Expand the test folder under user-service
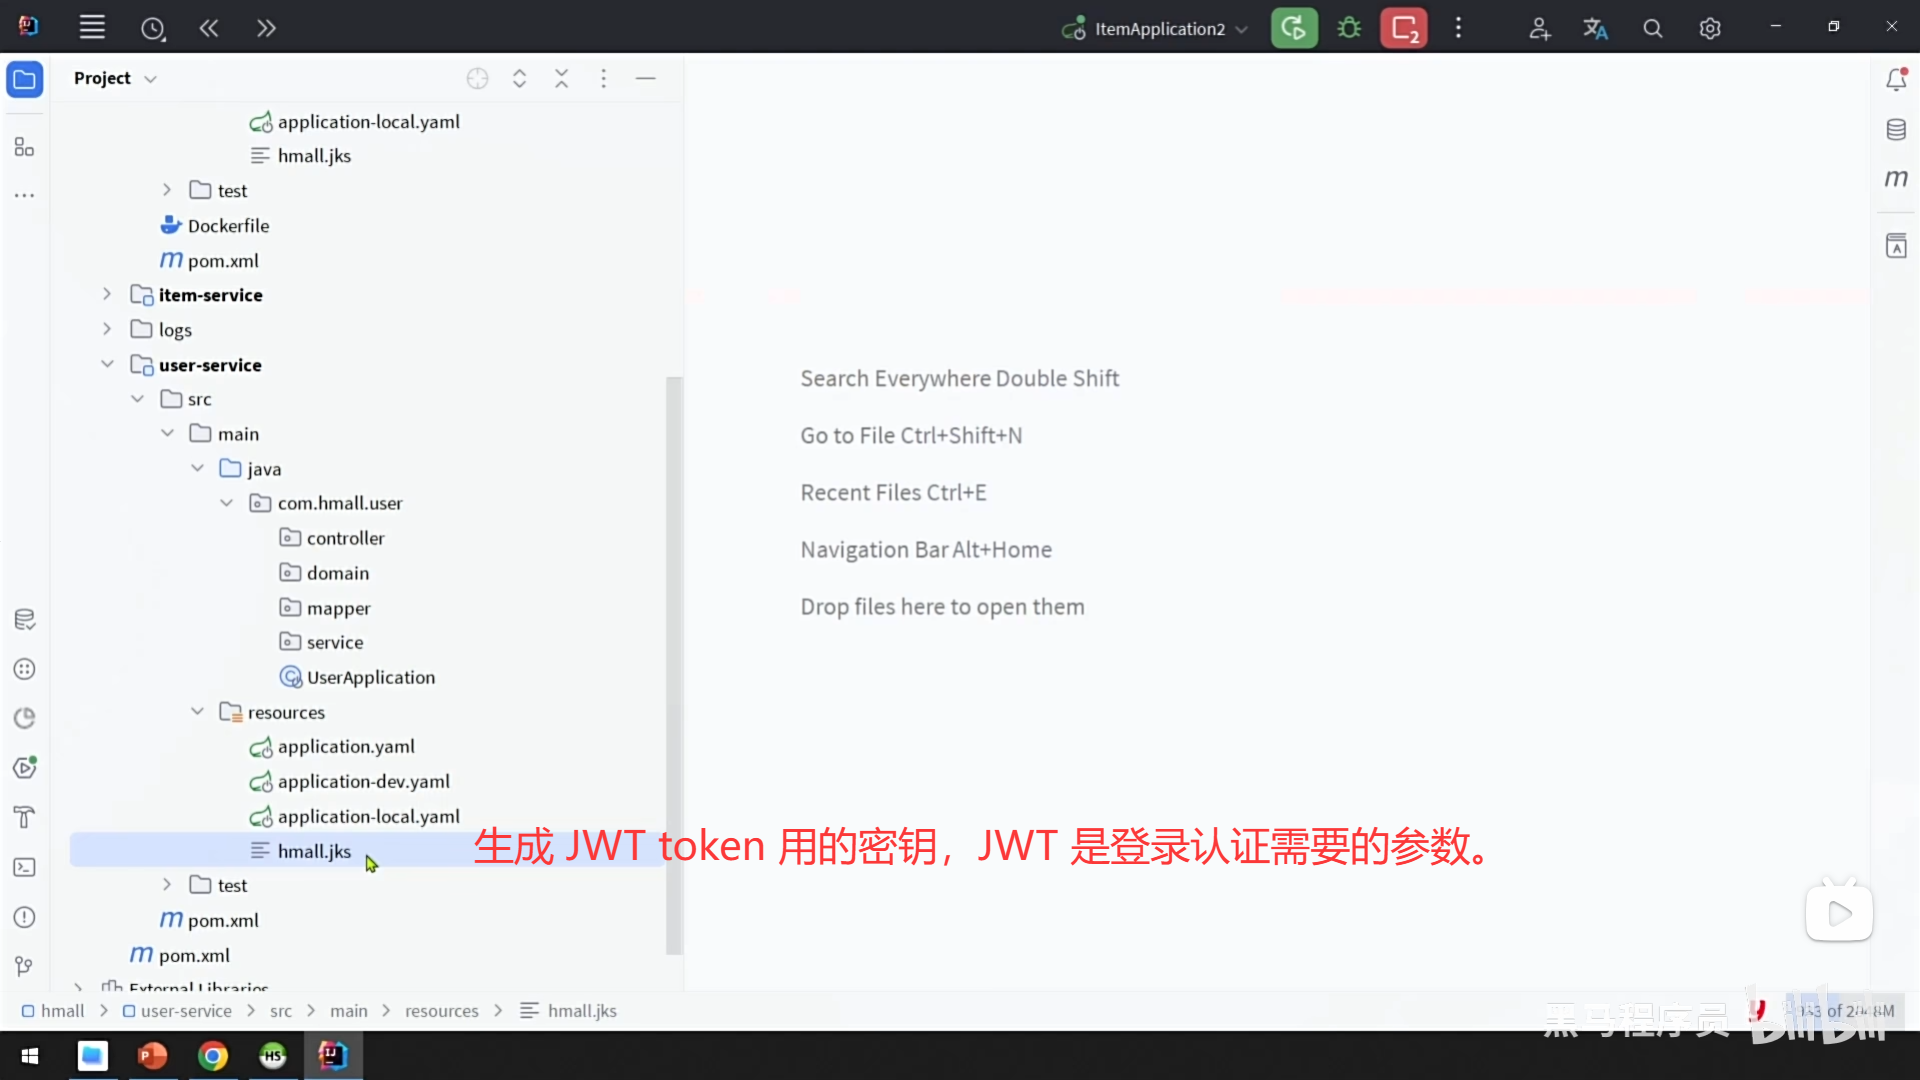 pos(166,884)
